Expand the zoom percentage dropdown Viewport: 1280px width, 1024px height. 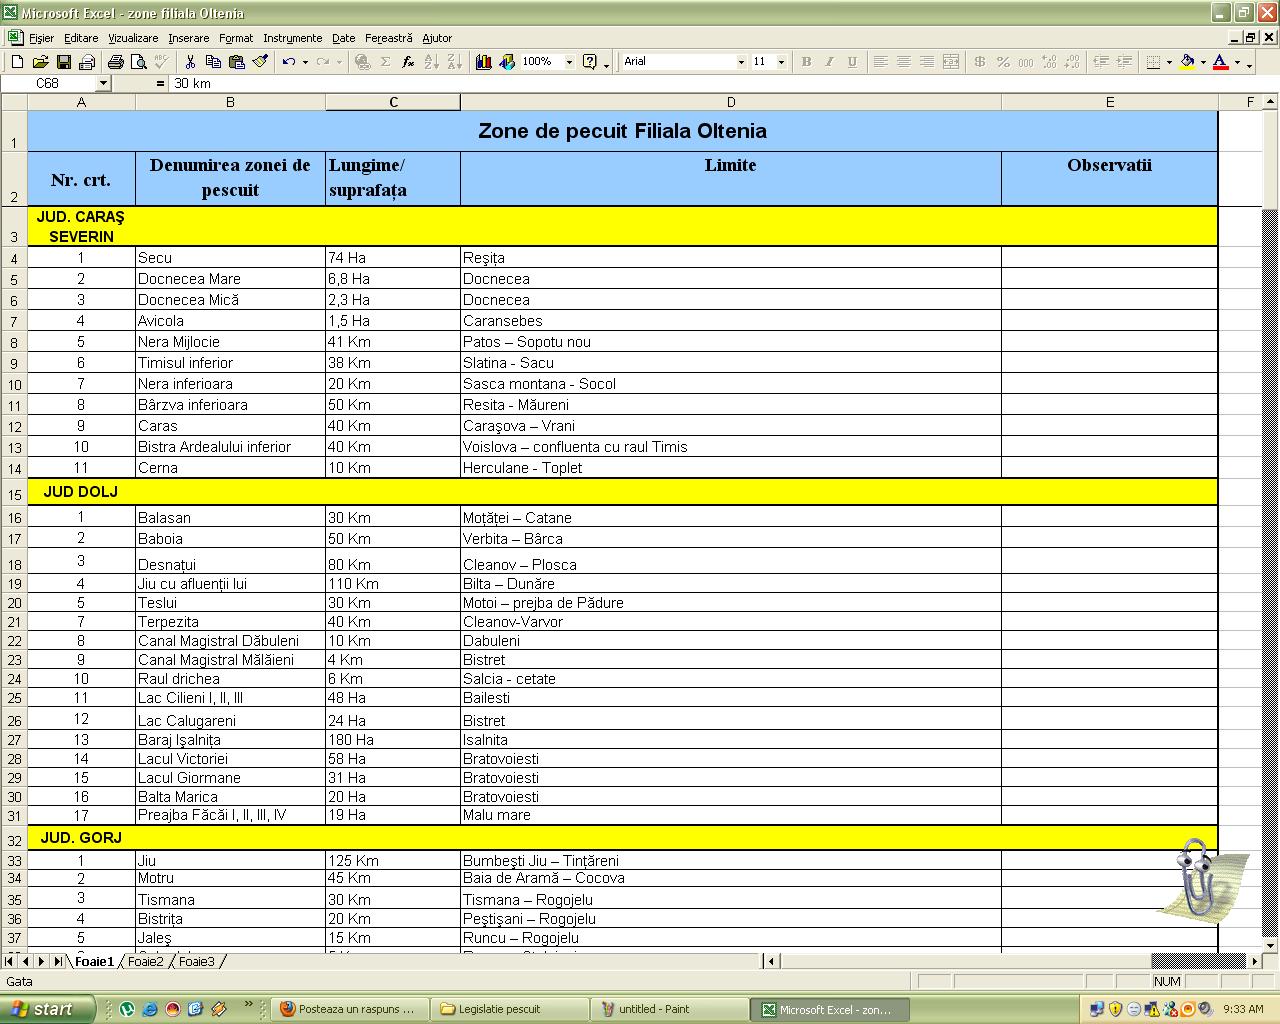pyautogui.click(x=569, y=62)
